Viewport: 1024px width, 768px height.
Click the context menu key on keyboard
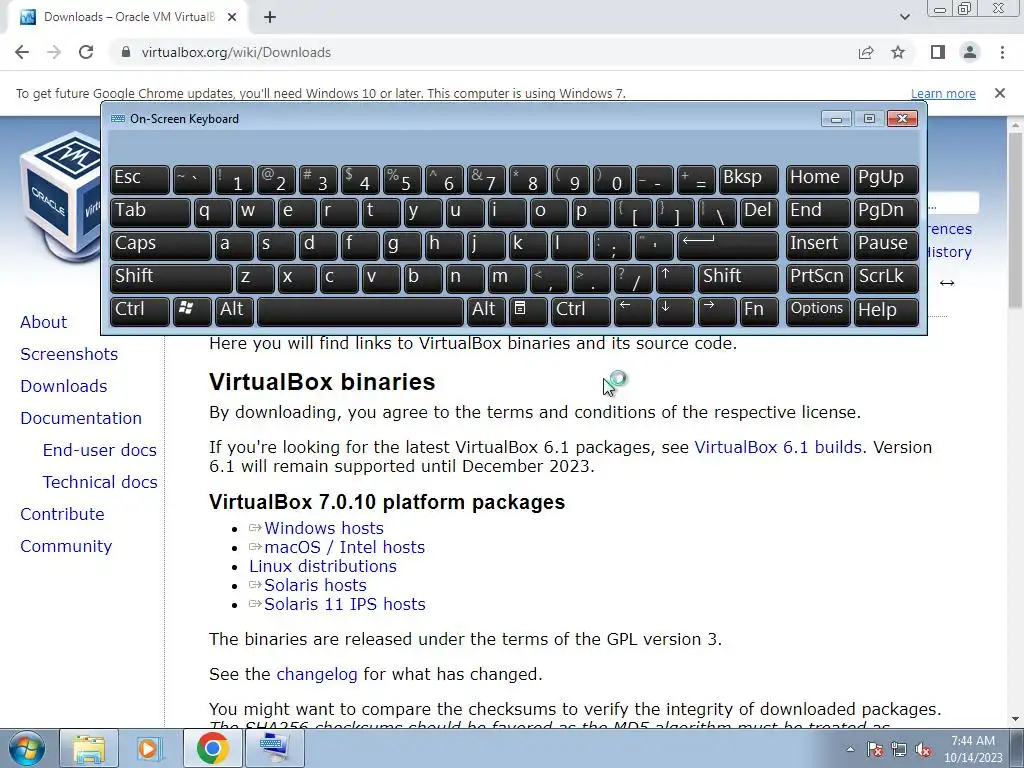pos(528,310)
